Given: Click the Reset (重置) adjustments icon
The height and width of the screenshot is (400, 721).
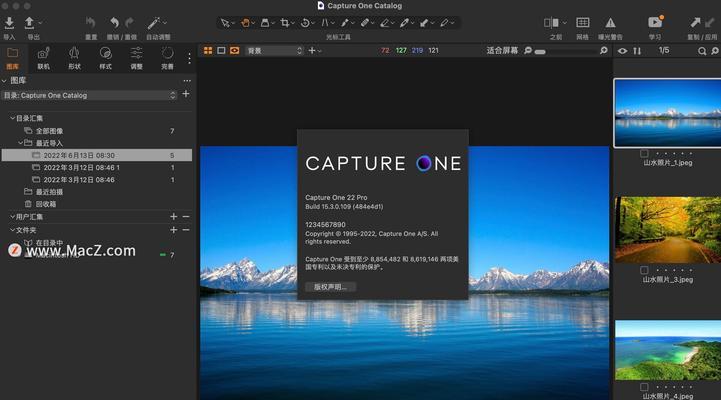Looking at the screenshot, I should coord(91,23).
